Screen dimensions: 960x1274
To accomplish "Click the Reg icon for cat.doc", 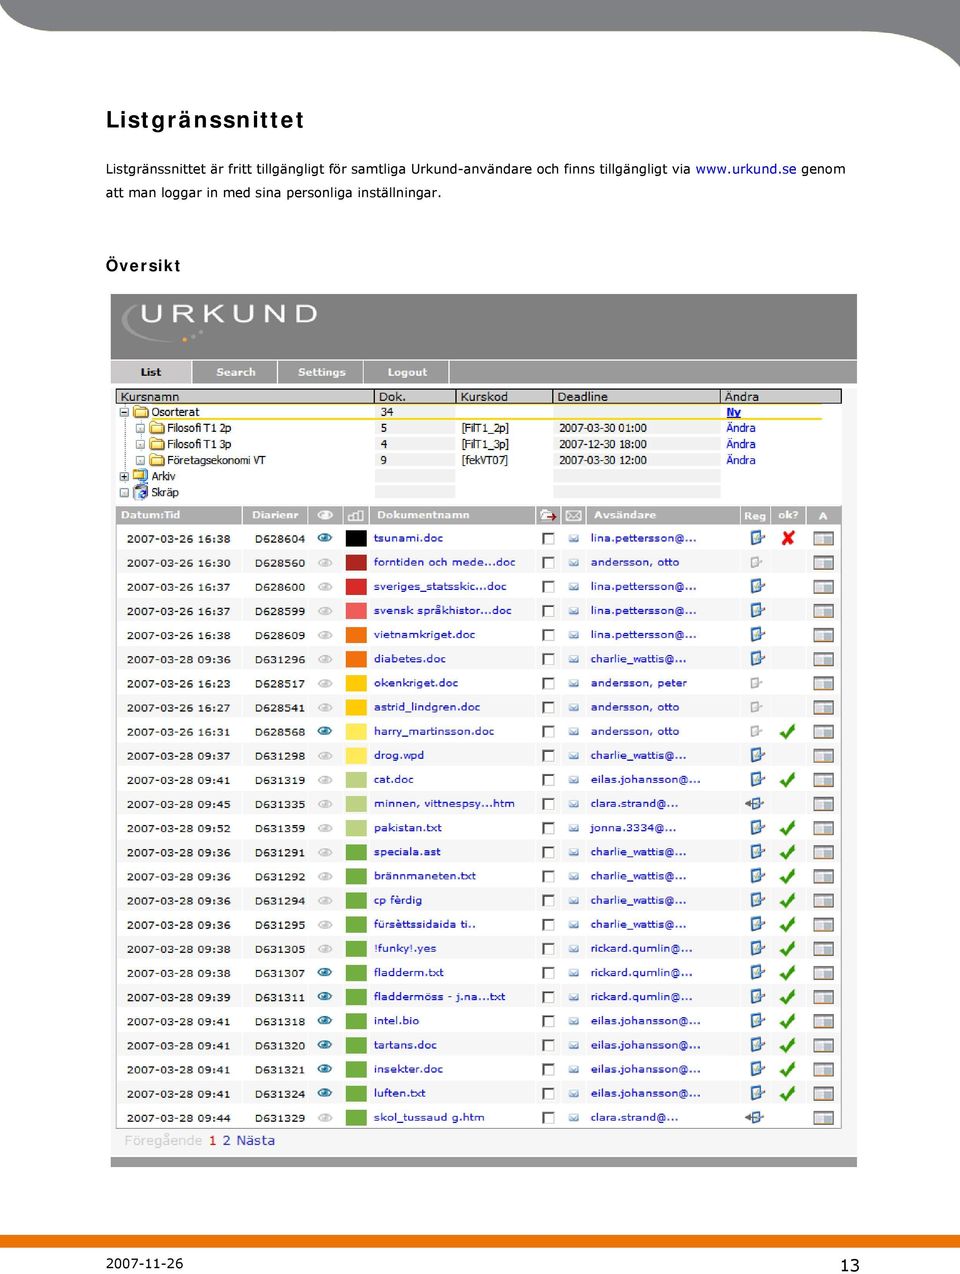I will 757,780.
